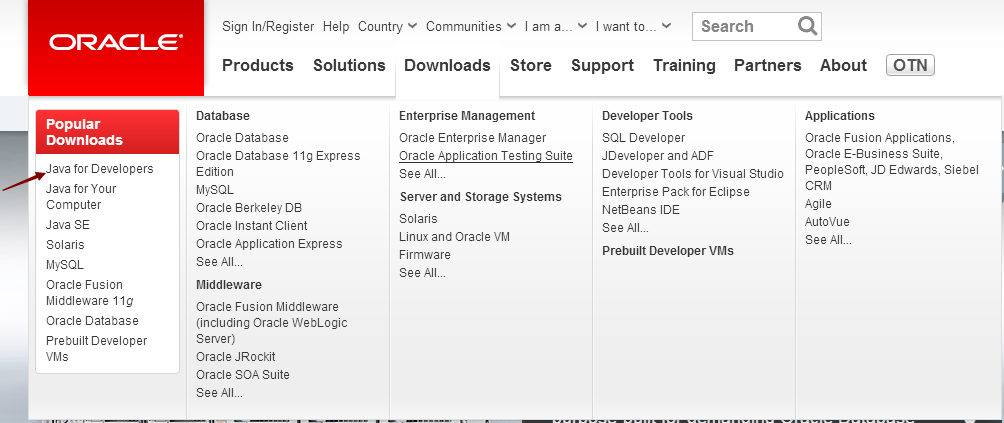Click the search magnifier icon
The width and height of the screenshot is (1004, 423).
coord(807,26)
